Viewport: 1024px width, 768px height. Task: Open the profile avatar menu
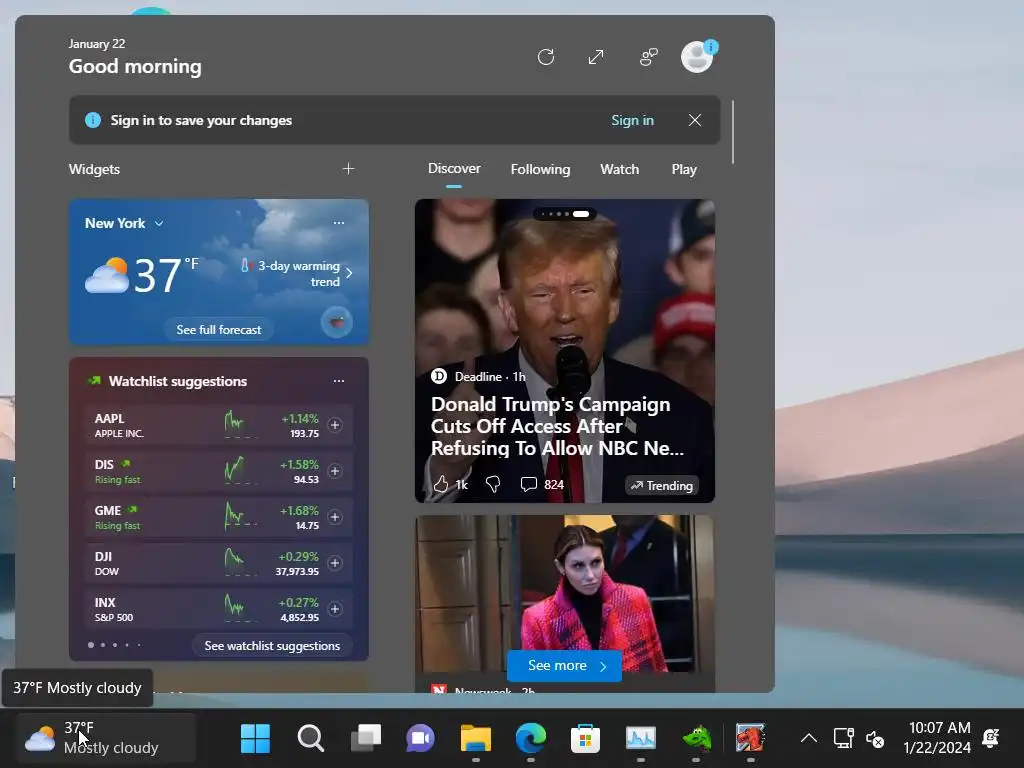pyautogui.click(x=697, y=57)
